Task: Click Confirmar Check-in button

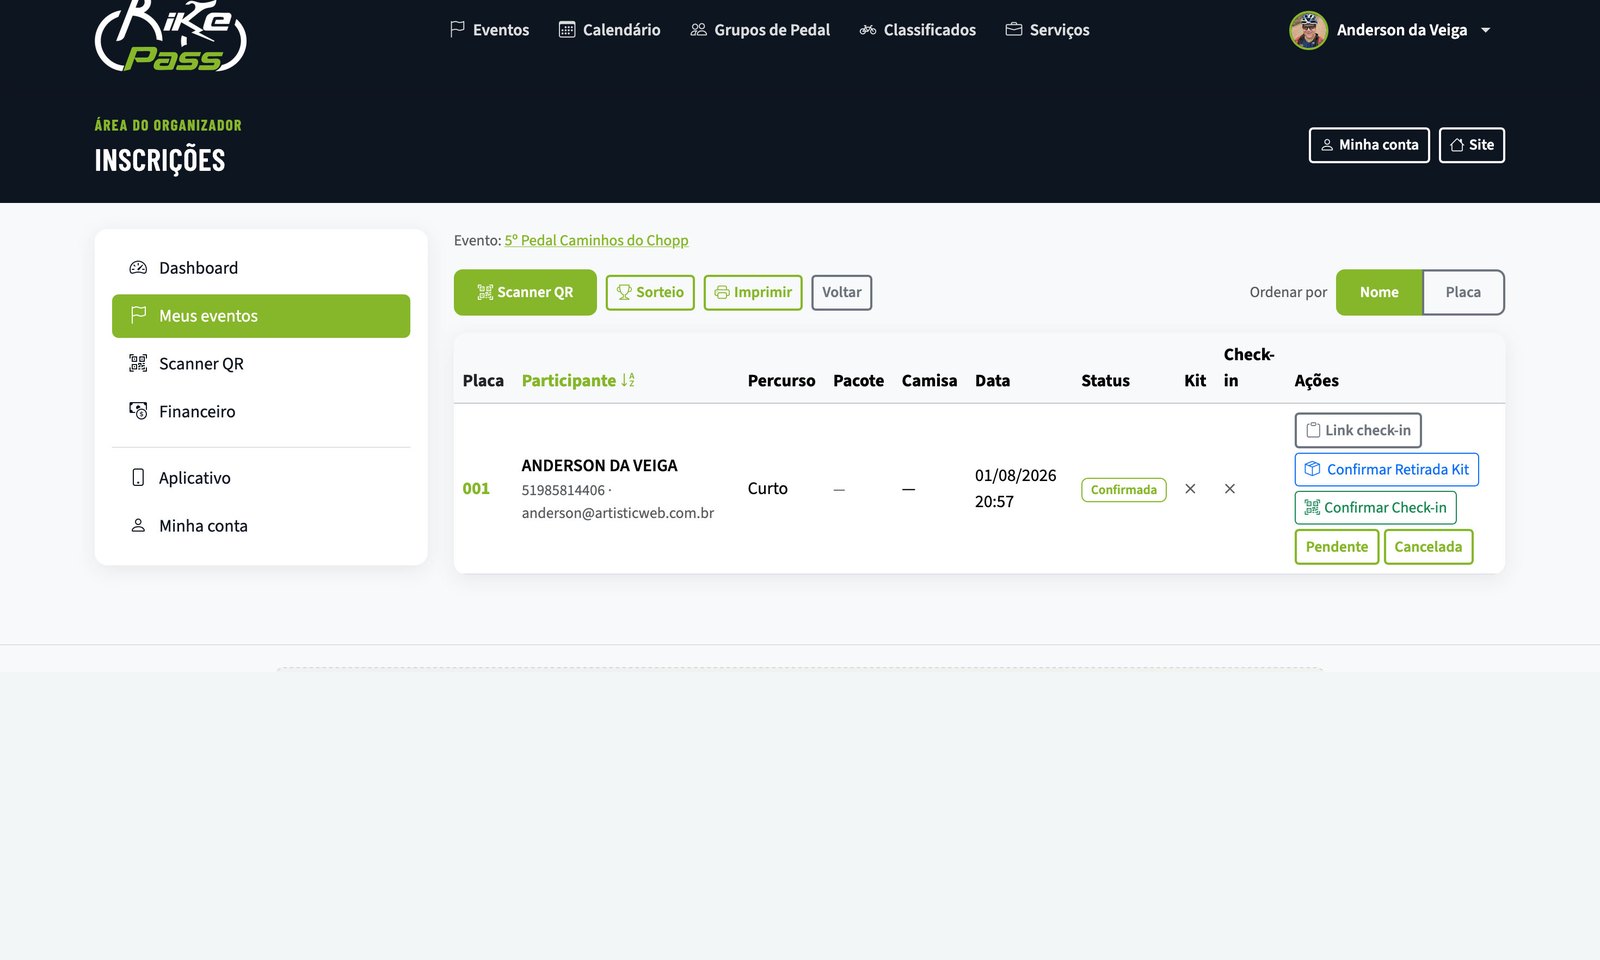Action: point(1375,507)
